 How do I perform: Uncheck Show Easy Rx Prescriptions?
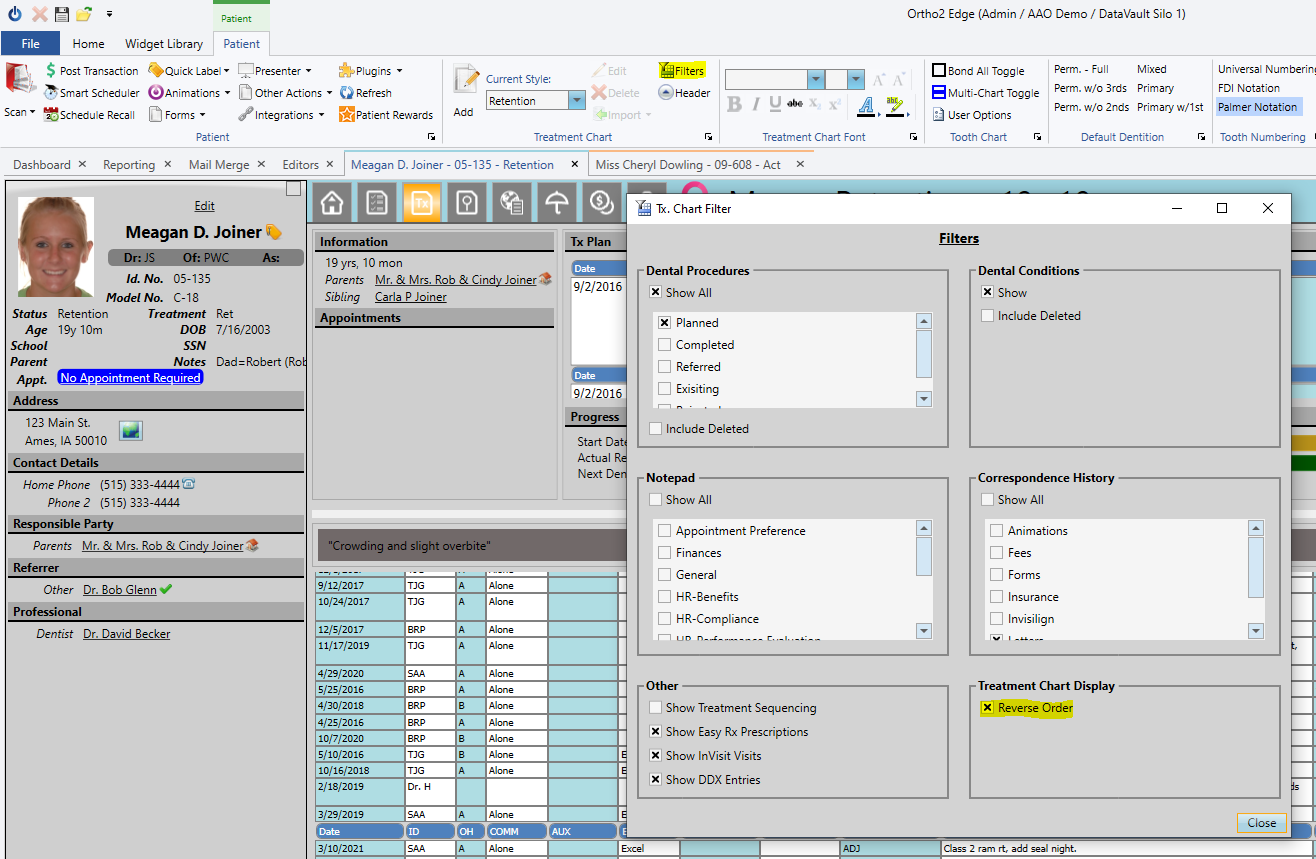[x=655, y=732]
